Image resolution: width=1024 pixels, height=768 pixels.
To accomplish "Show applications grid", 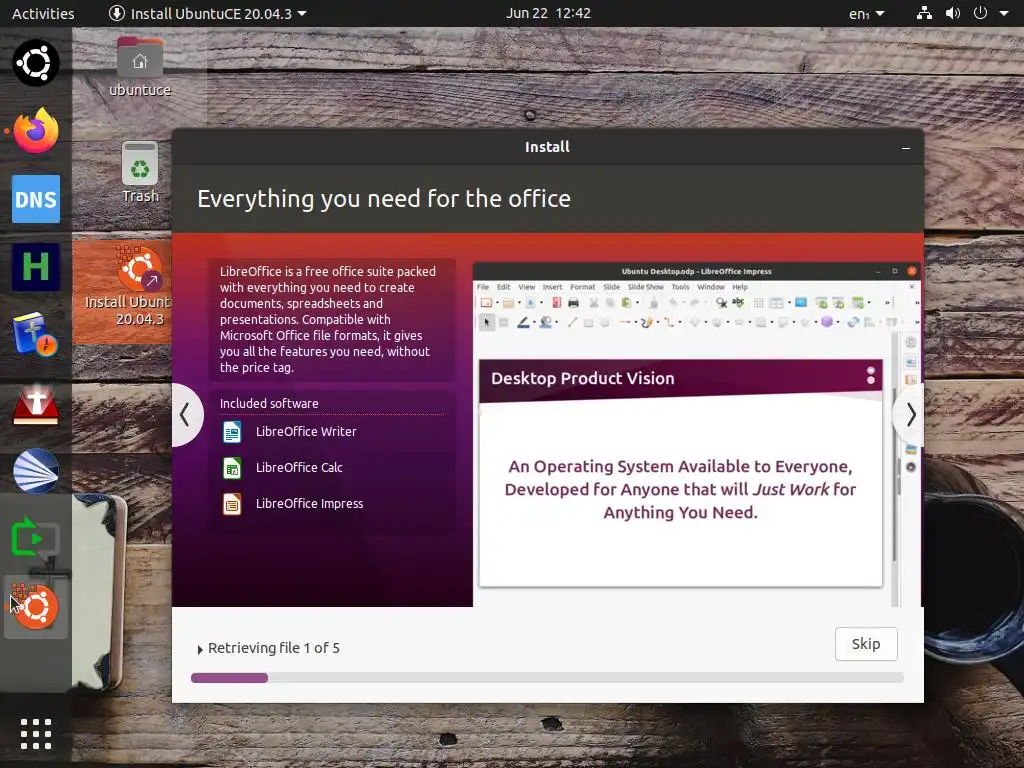I will (36, 734).
